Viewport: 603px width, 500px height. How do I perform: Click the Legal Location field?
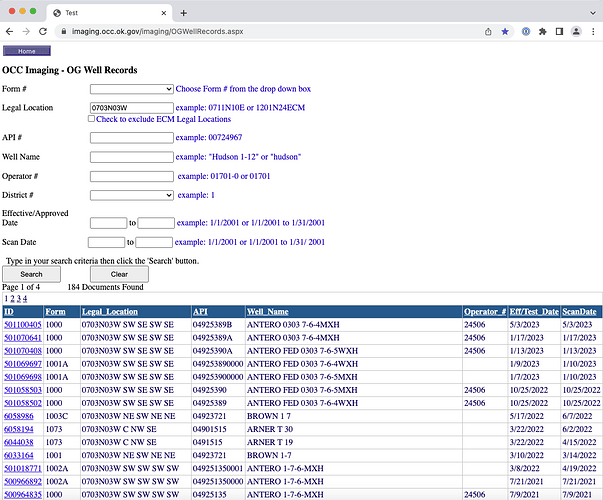click(x=132, y=108)
